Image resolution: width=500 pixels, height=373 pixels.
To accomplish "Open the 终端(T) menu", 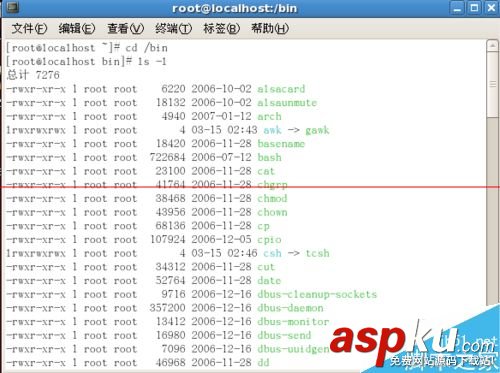I will tap(174, 29).
